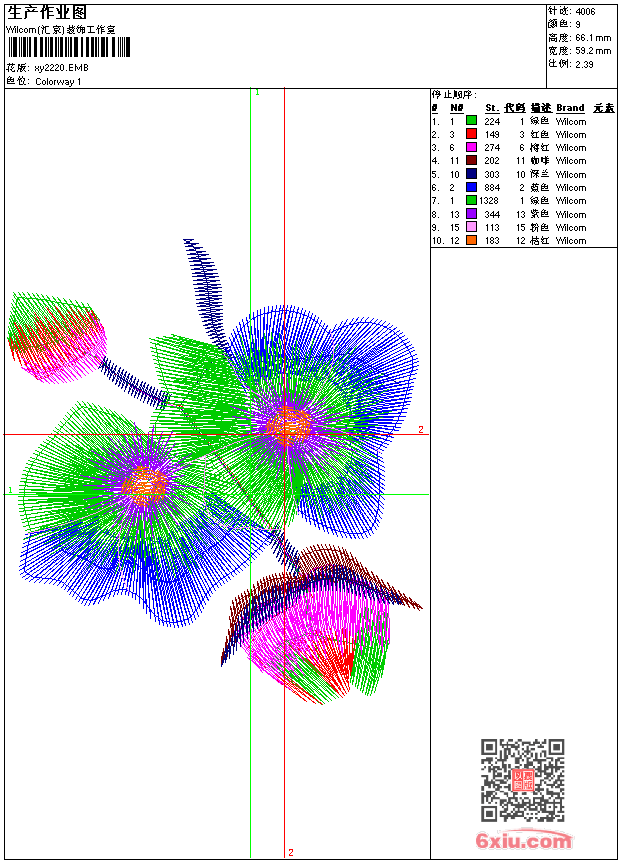The height and width of the screenshot is (860, 620).
Task: Select the red swatch in stop row 2
Action: (x=471, y=134)
